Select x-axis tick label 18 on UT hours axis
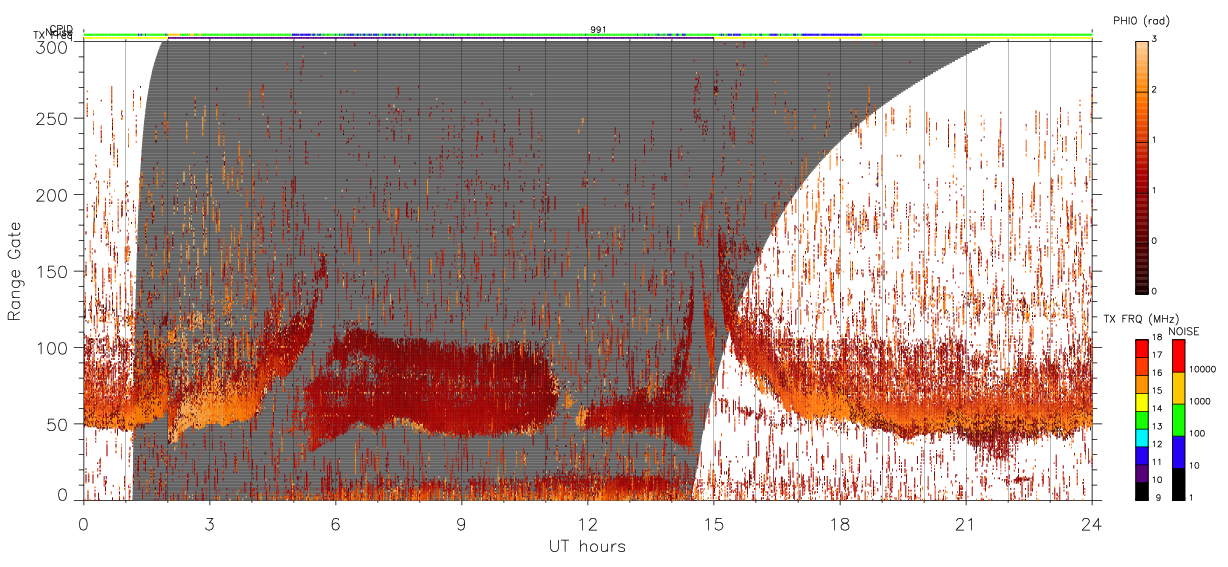1228x567 pixels. pyautogui.click(x=839, y=522)
